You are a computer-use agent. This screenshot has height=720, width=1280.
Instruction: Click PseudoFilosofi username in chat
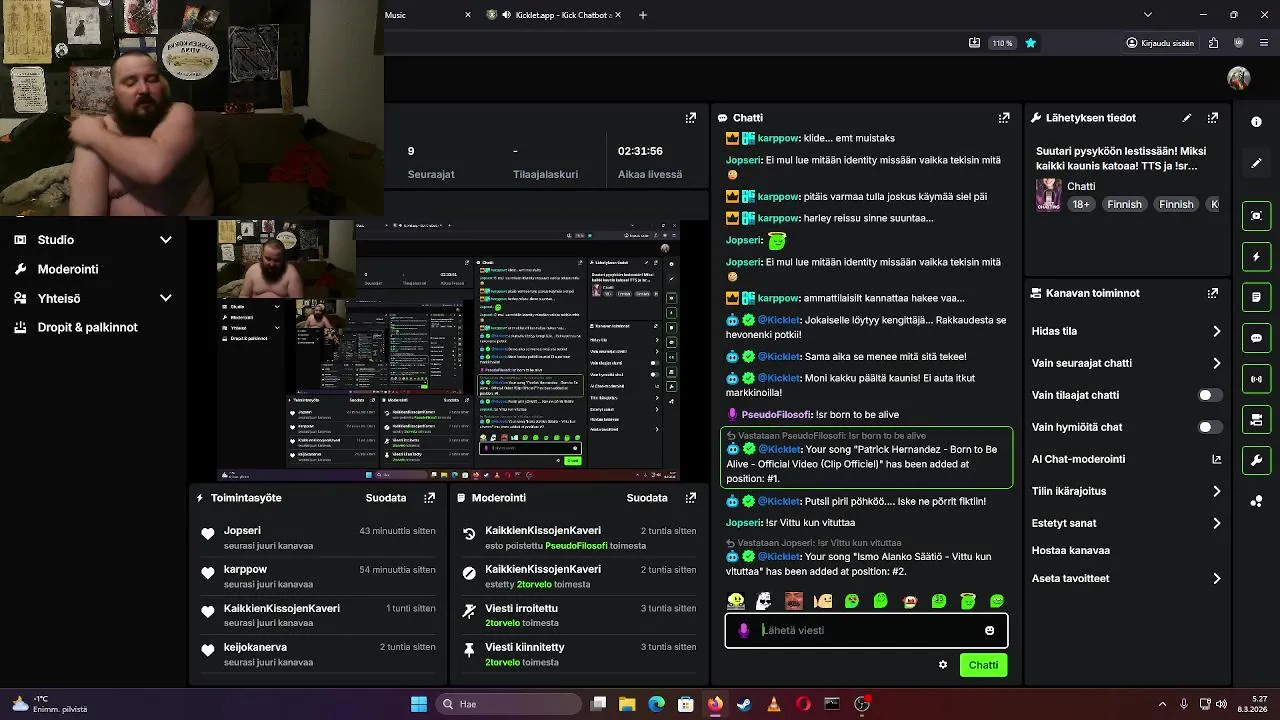(x=777, y=414)
